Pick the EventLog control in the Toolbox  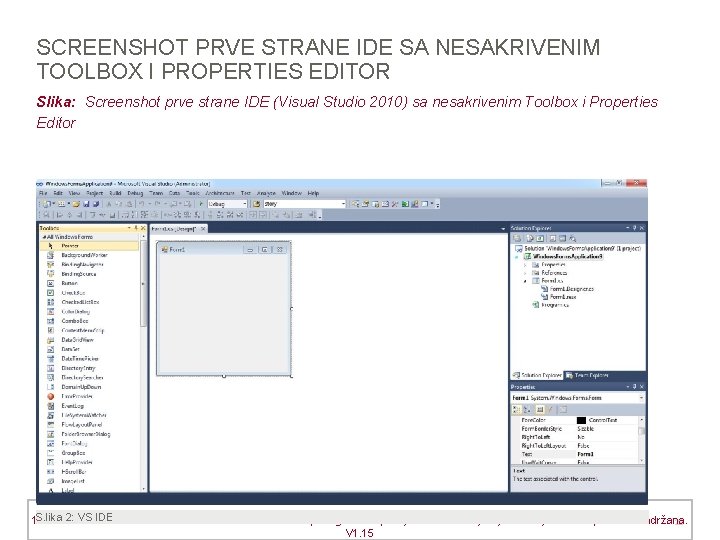pos(89,406)
